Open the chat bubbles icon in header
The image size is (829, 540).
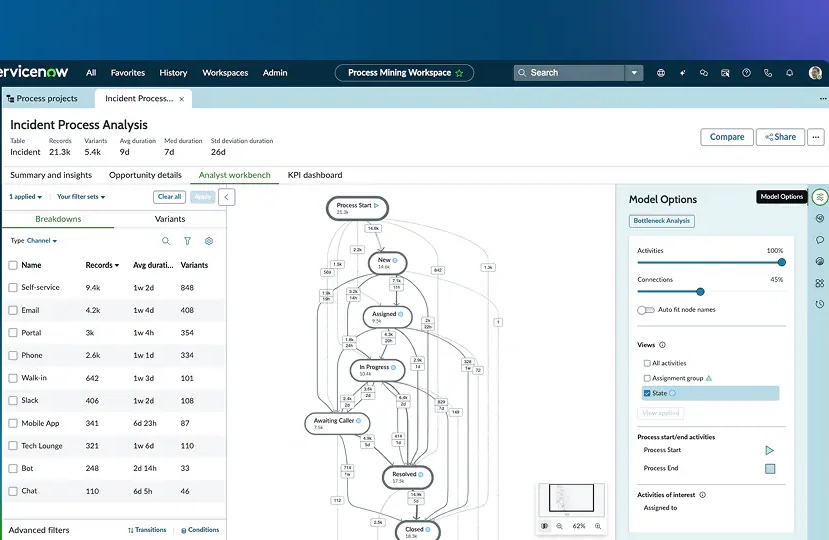tap(704, 73)
